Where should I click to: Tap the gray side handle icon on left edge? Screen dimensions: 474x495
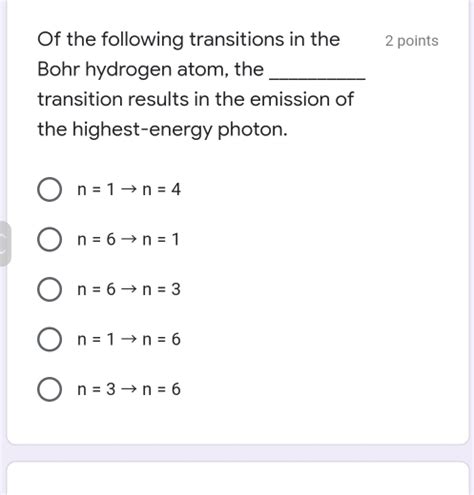(x=5, y=244)
